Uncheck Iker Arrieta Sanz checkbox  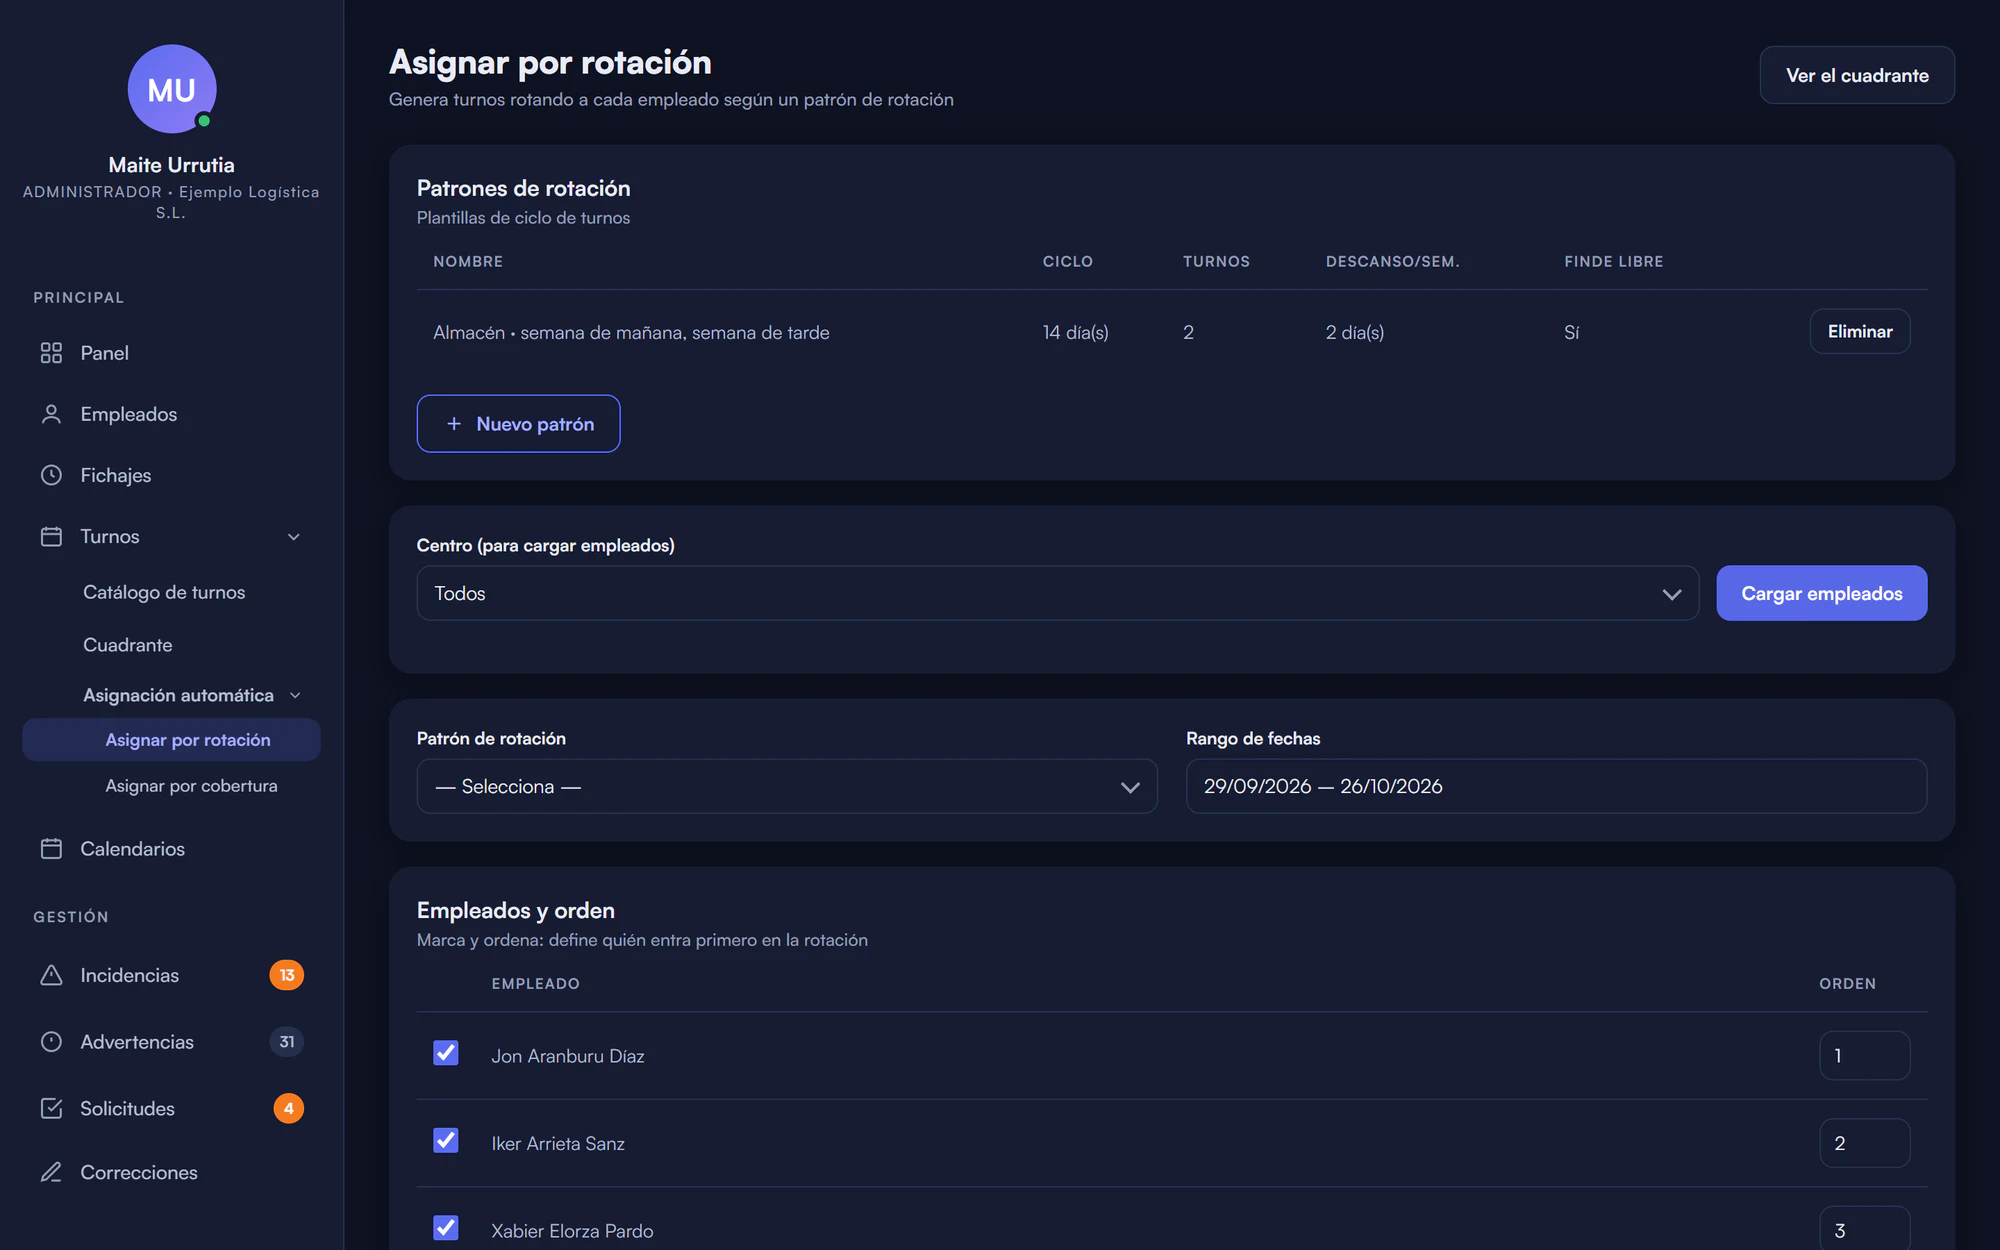tap(446, 1140)
